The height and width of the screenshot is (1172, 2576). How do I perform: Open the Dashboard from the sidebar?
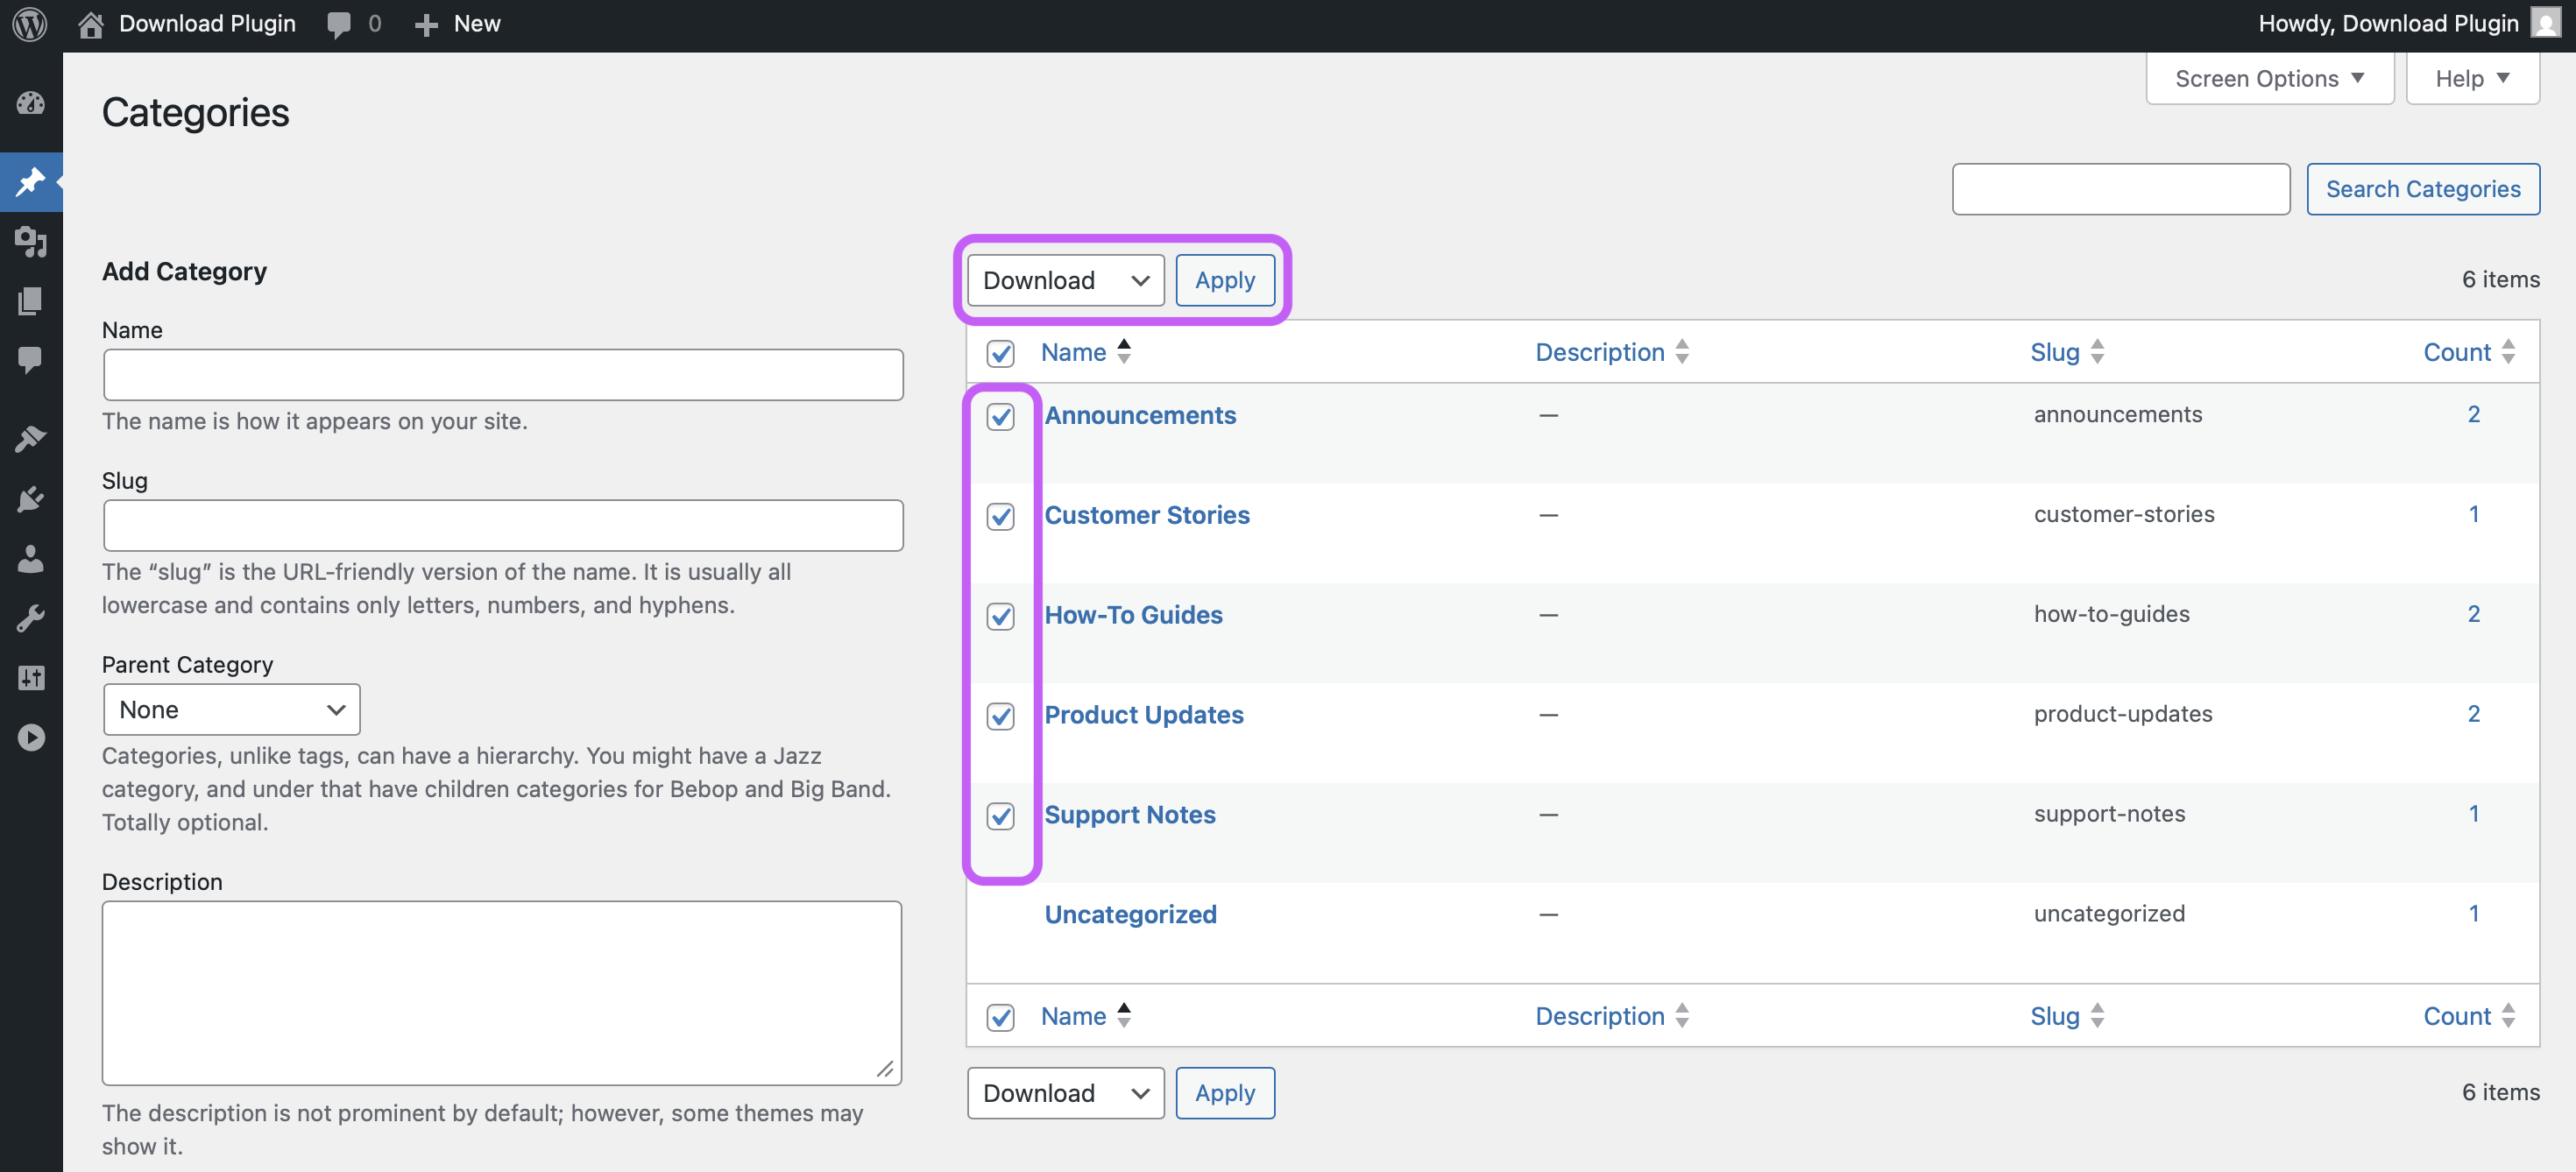pyautogui.click(x=32, y=103)
